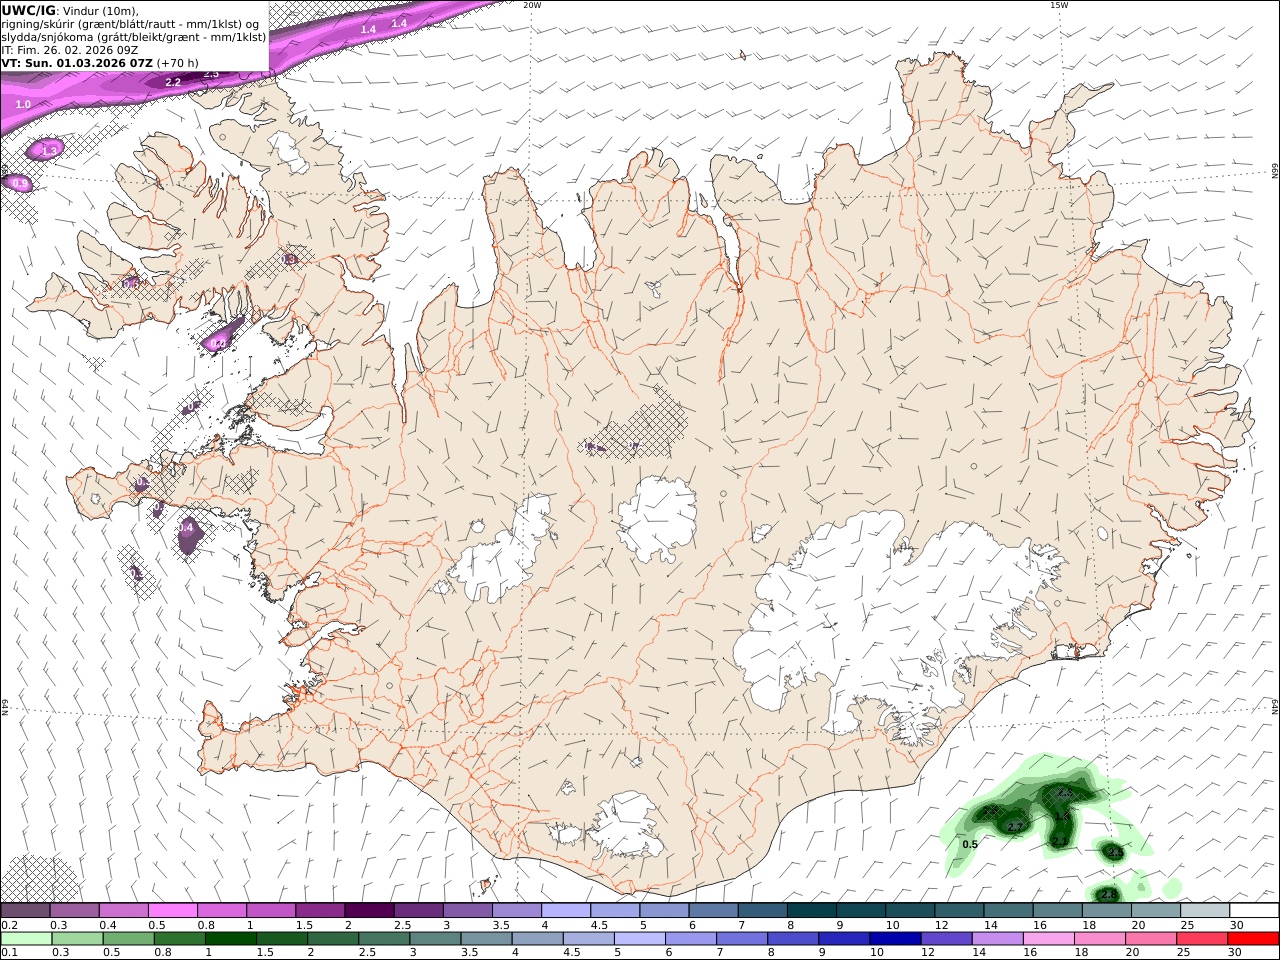Screen dimensions: 1280x960
Task: Click the 2.5 value in the isolated green blob
Action: coord(1115,852)
